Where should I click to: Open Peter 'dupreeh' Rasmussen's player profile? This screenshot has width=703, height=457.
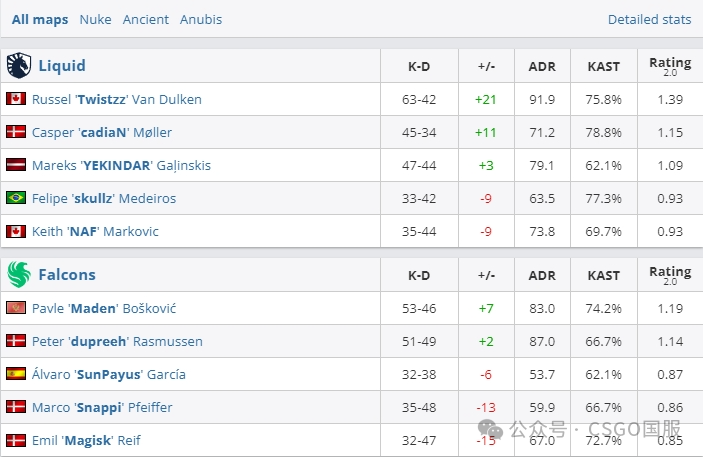point(117,341)
